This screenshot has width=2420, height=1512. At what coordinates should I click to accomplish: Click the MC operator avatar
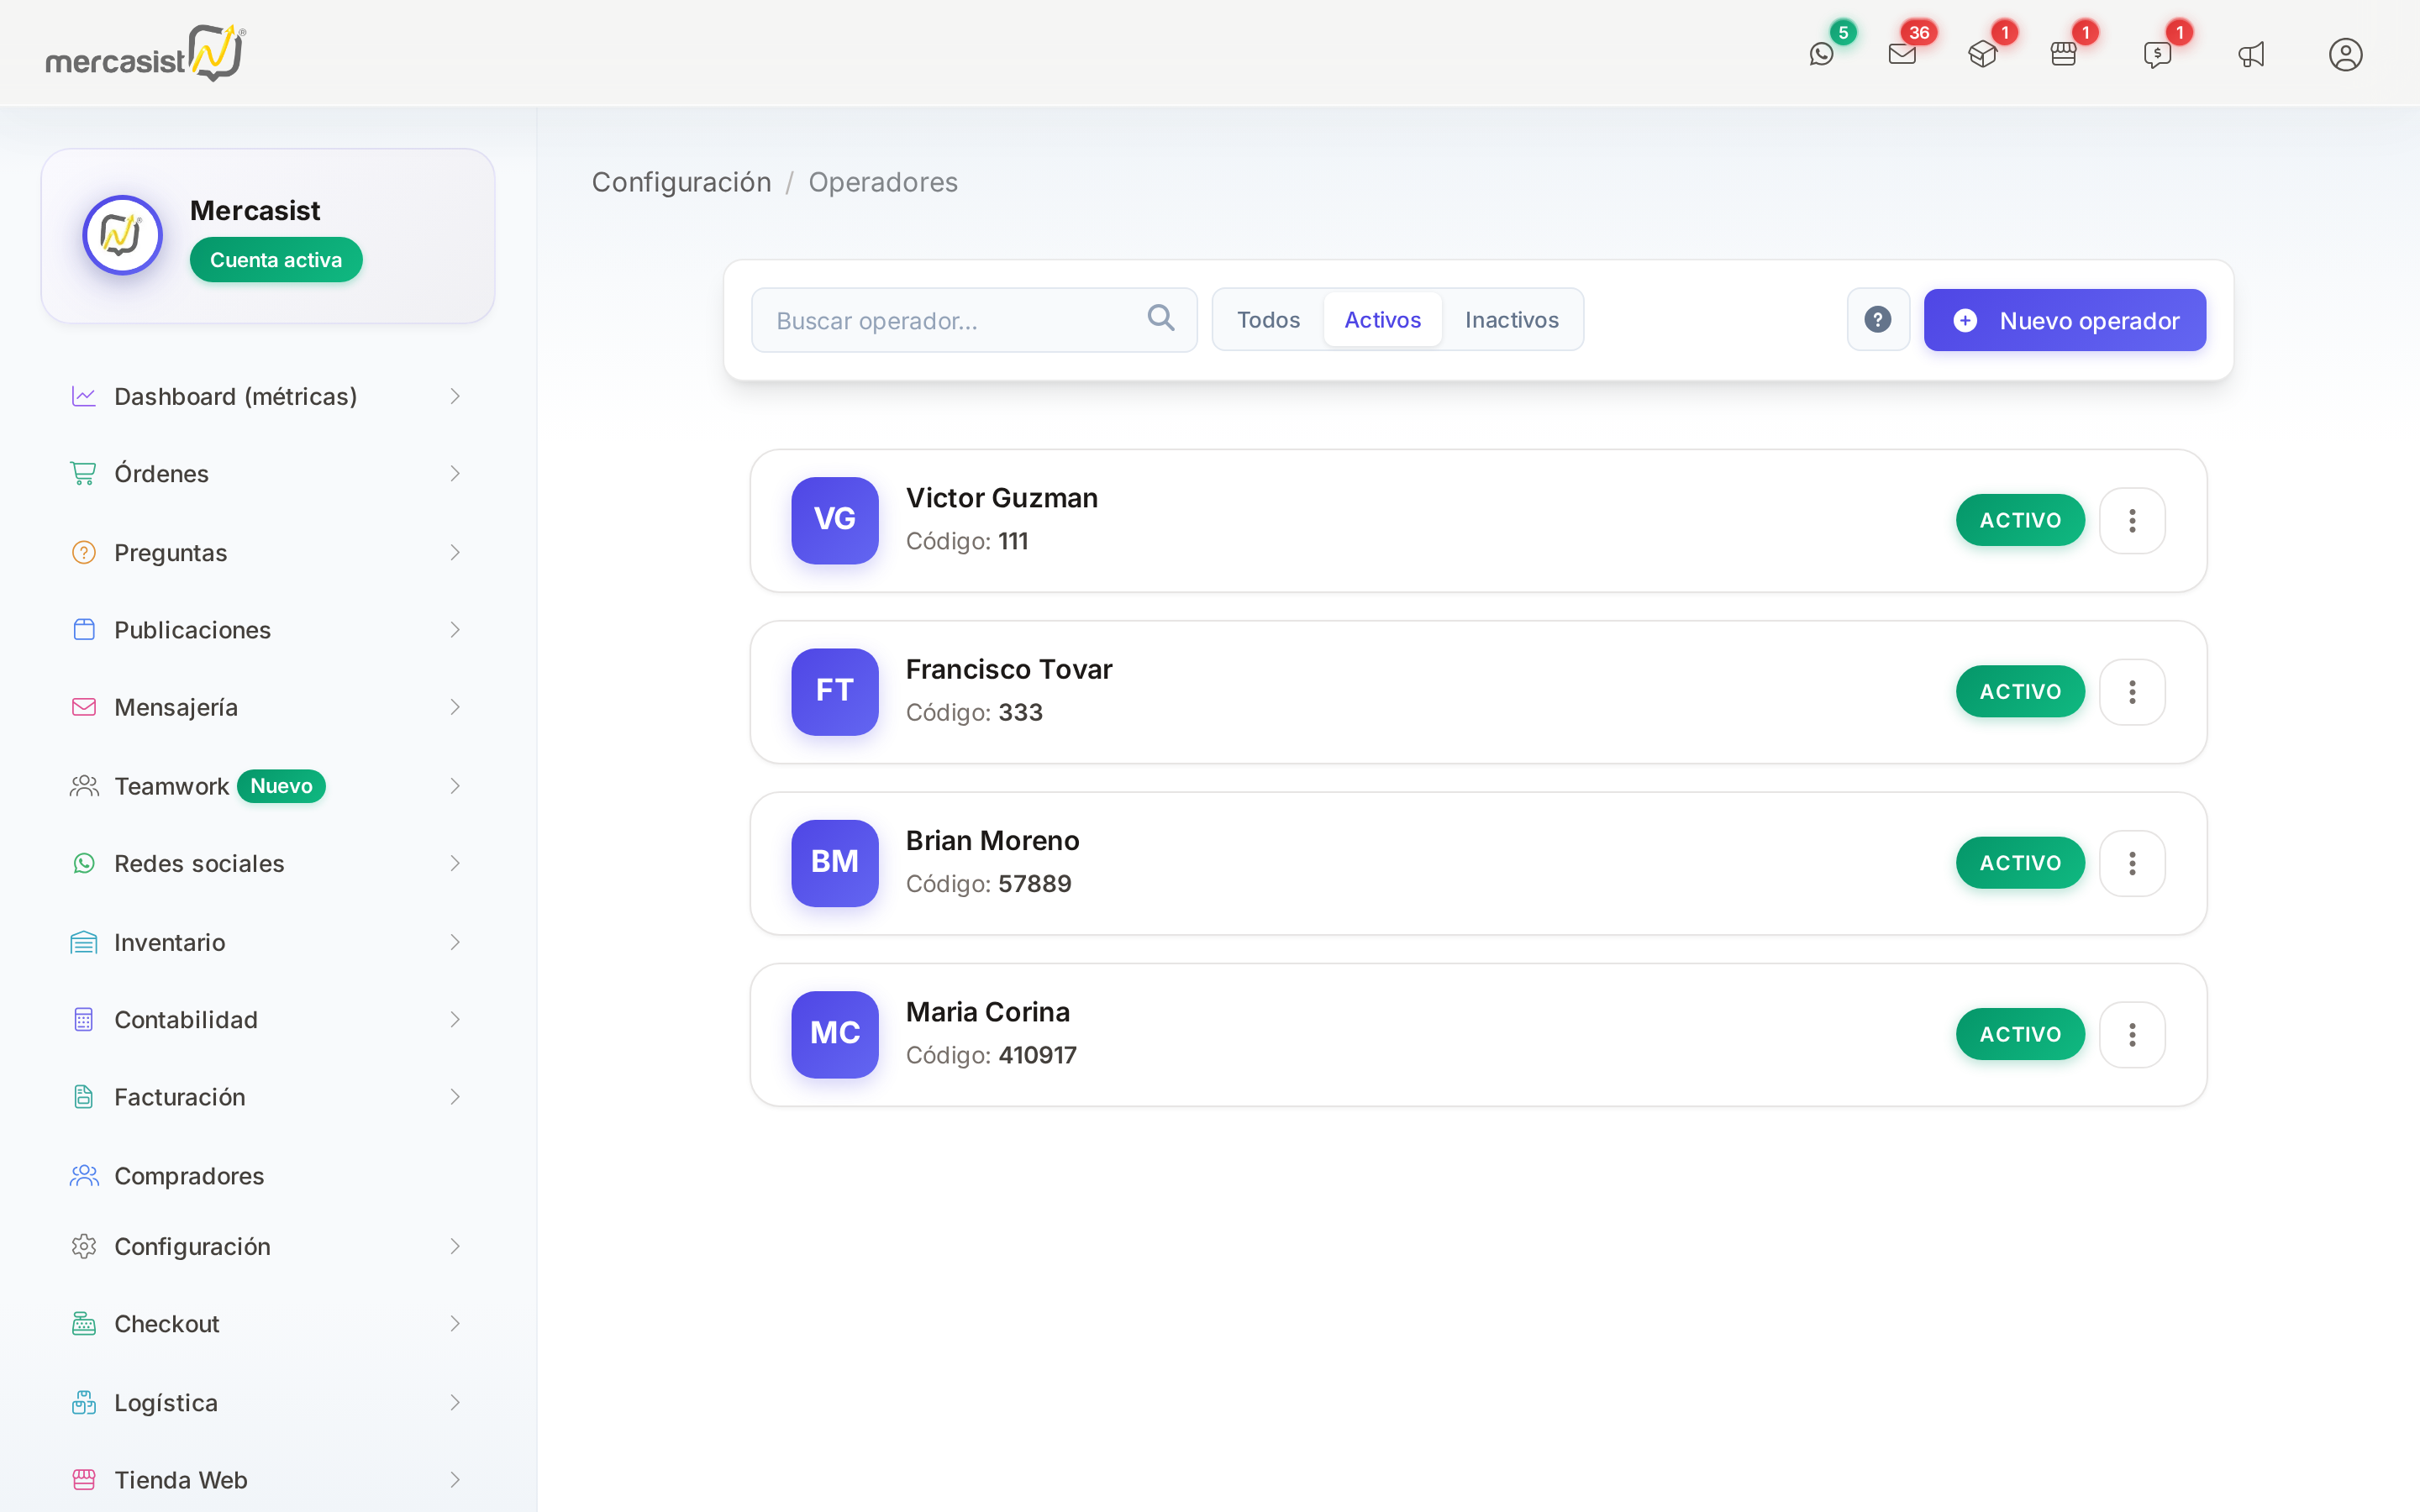point(835,1034)
